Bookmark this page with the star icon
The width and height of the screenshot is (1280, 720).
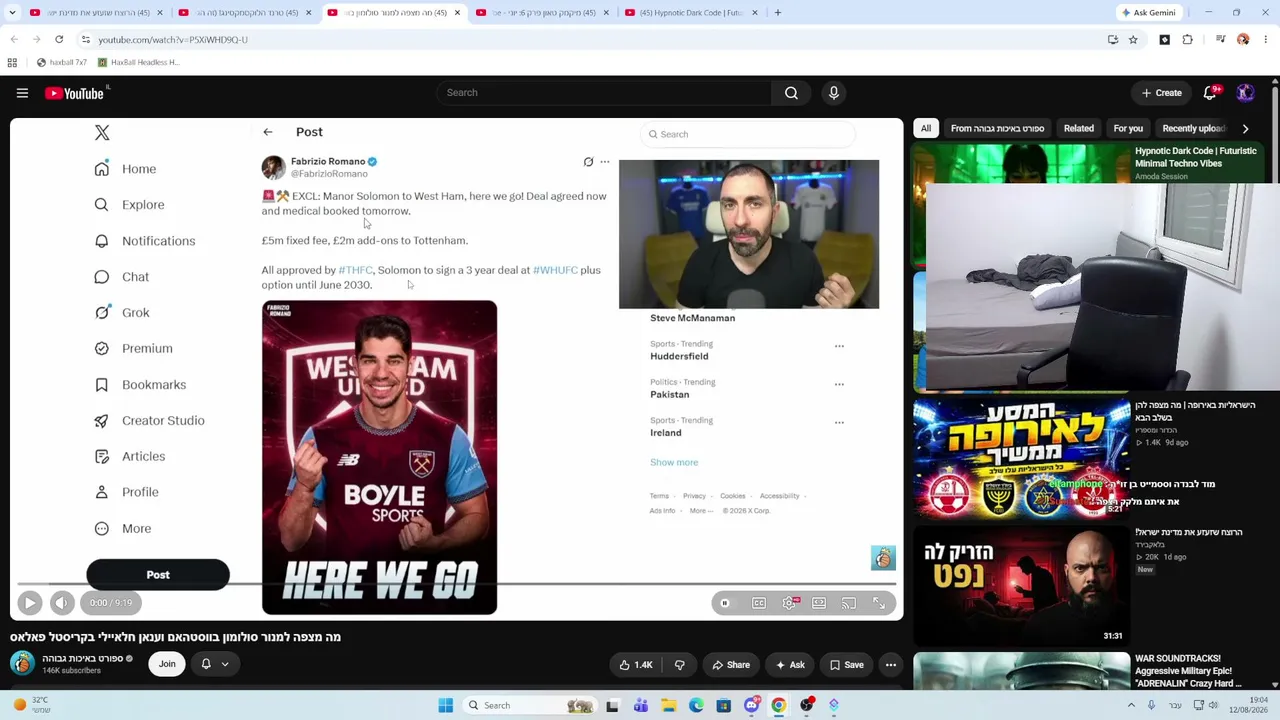tap(1133, 40)
